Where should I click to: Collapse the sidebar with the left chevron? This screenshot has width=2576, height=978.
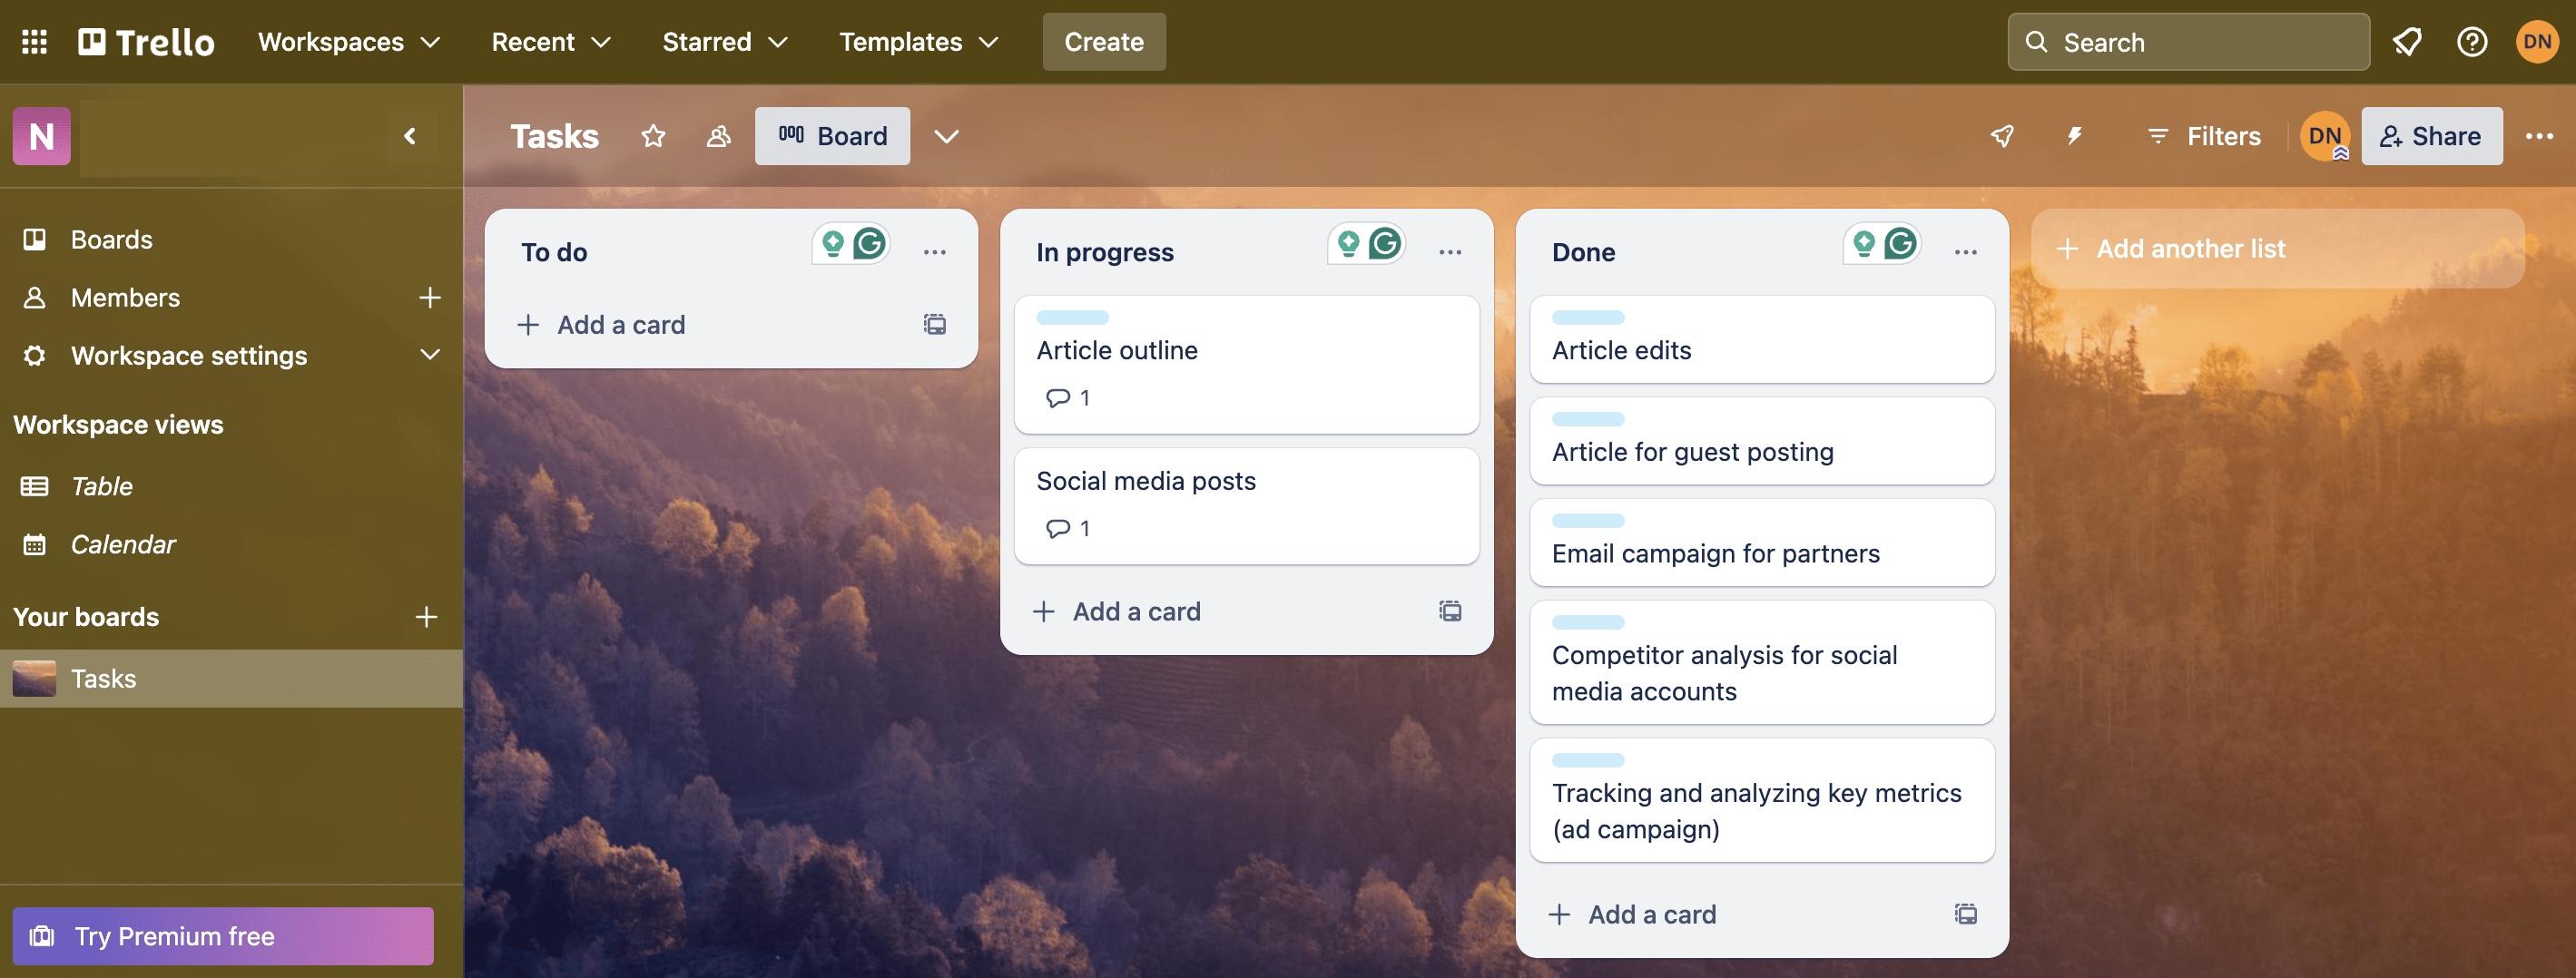tap(409, 136)
